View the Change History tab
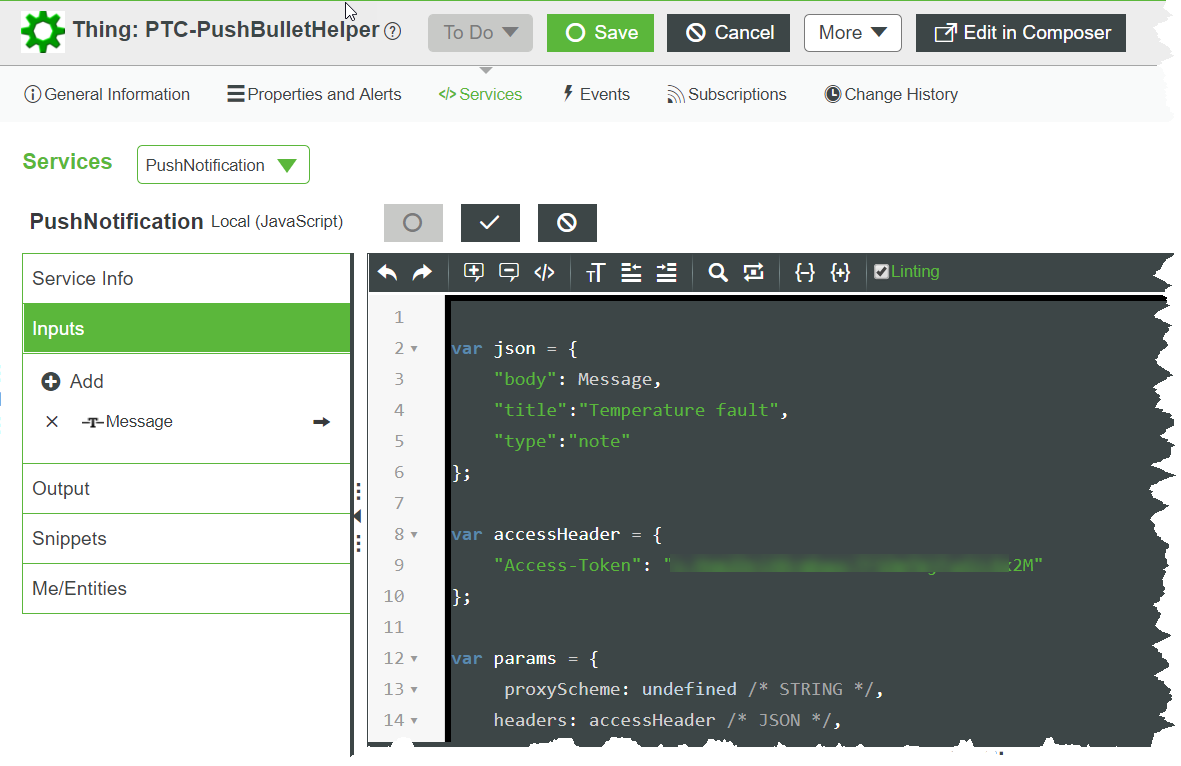This screenshot has height=766, width=1181. pos(891,94)
